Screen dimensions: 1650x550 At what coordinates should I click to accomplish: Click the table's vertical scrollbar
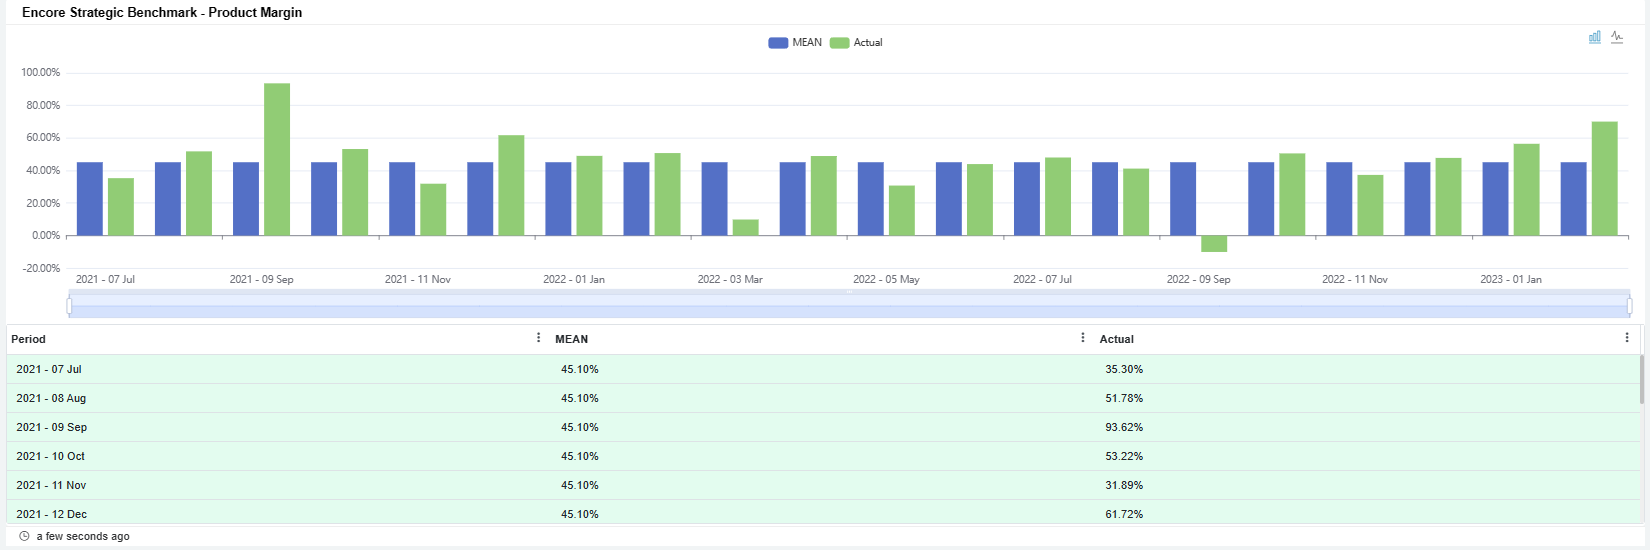1641,380
